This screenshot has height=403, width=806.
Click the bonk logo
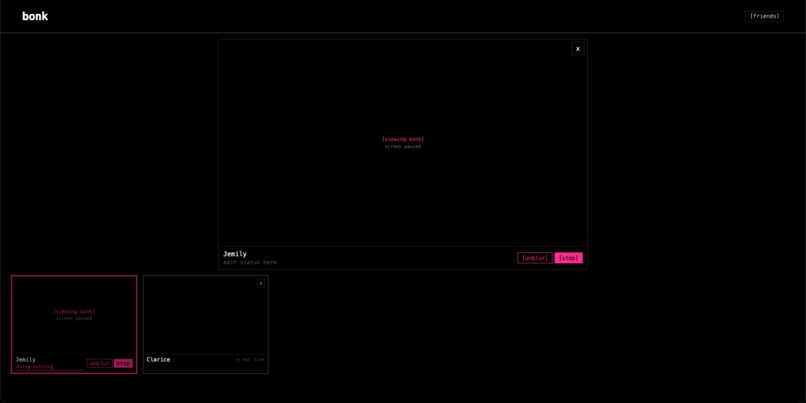pyautogui.click(x=35, y=16)
